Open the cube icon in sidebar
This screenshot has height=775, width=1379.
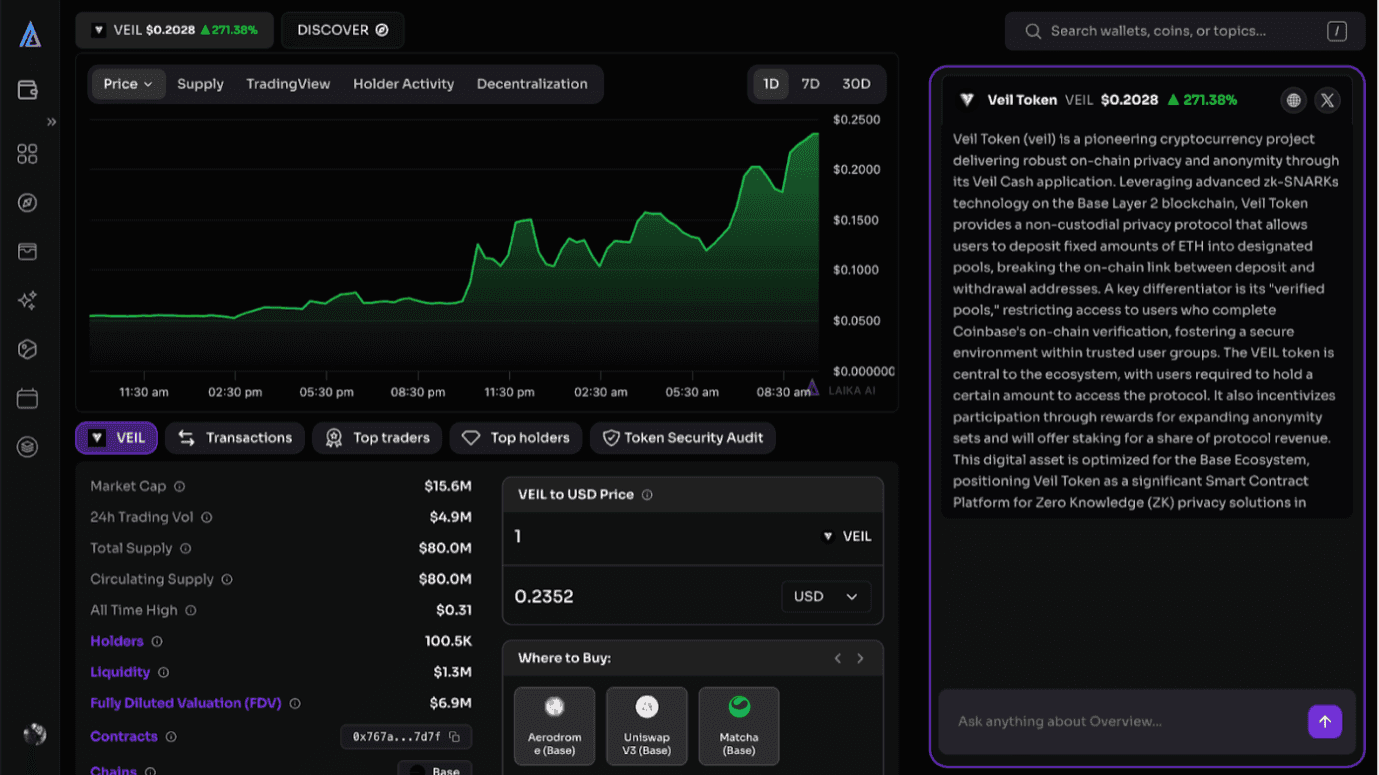pyautogui.click(x=28, y=349)
